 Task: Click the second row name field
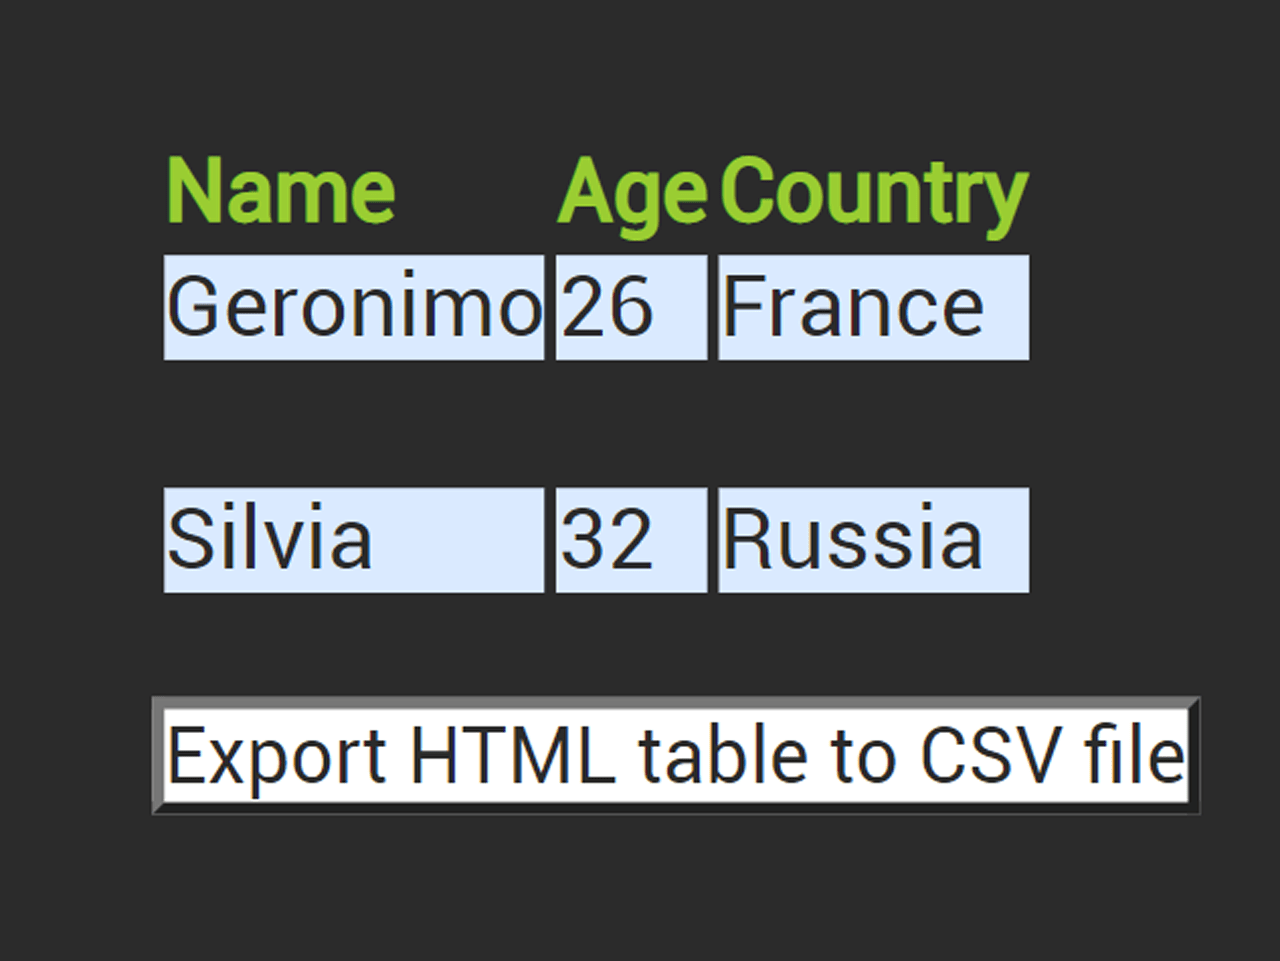(x=353, y=540)
